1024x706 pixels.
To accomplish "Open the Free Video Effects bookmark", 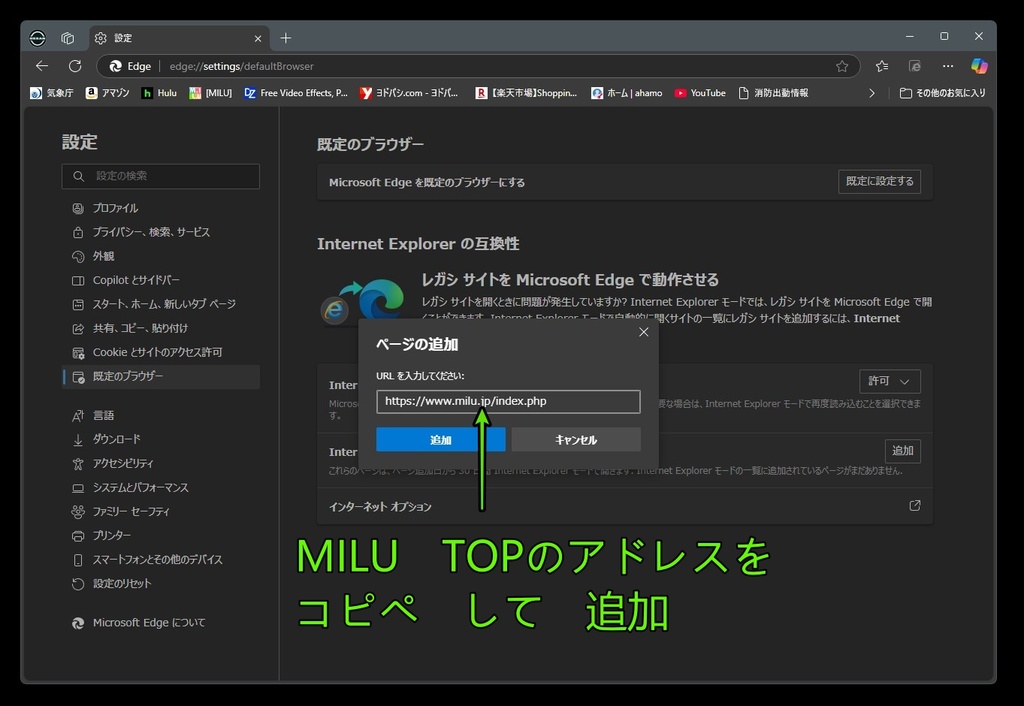I will (296, 93).
